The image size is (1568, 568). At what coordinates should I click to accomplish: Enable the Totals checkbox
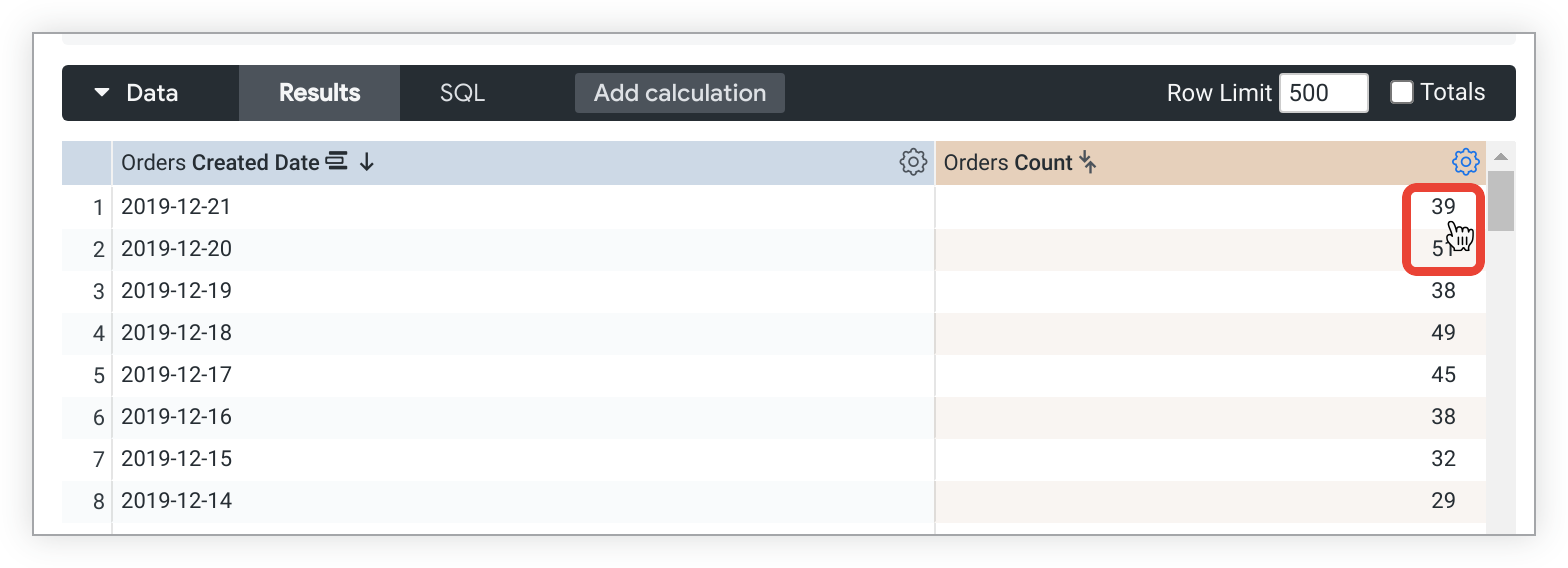point(1402,92)
